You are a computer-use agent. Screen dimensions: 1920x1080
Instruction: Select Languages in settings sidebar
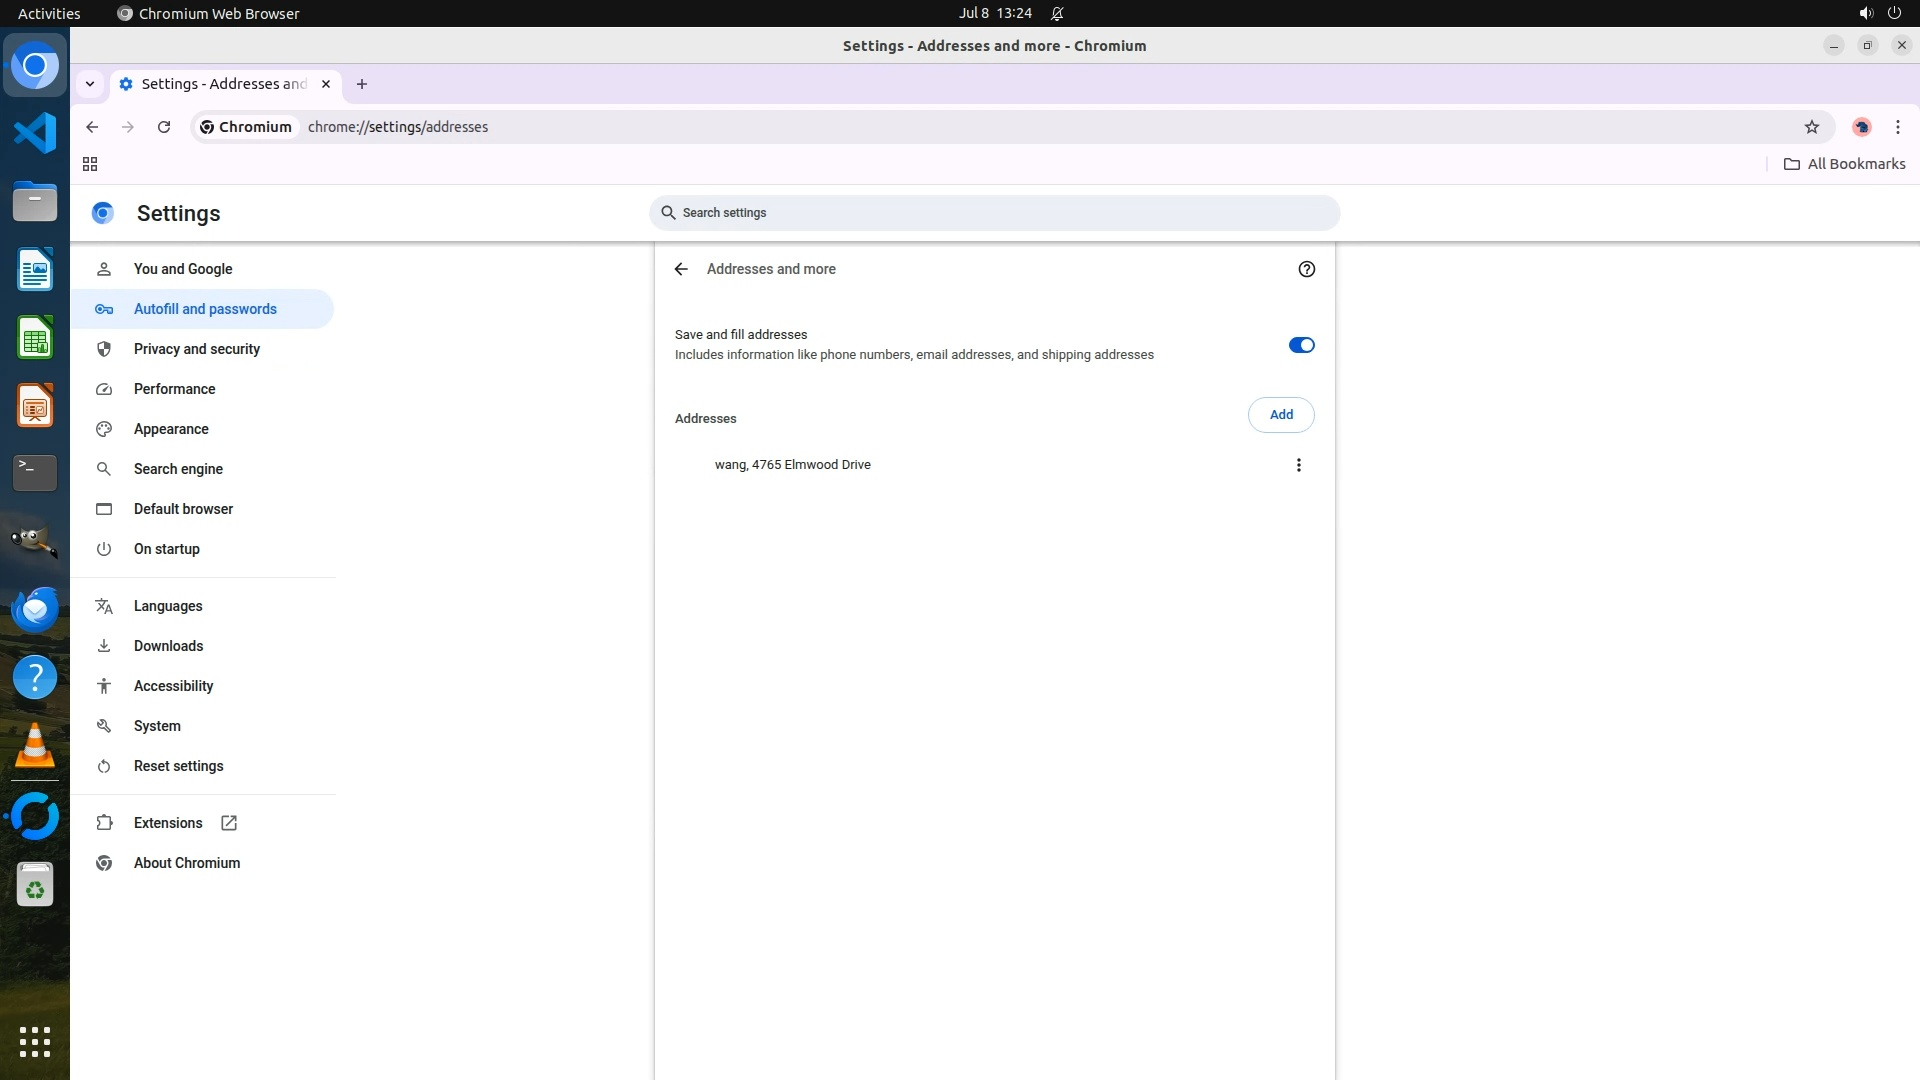168,606
